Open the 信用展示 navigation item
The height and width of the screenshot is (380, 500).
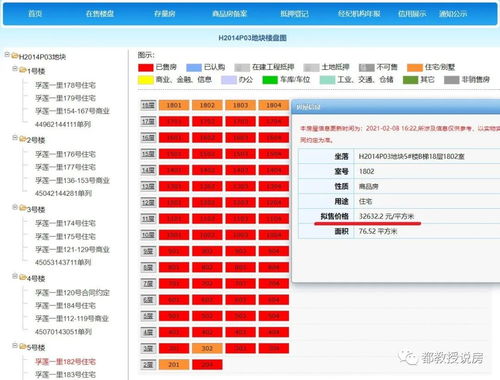click(x=412, y=14)
